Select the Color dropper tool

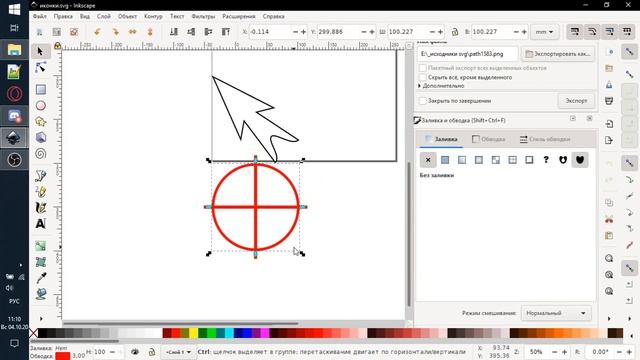[40, 278]
